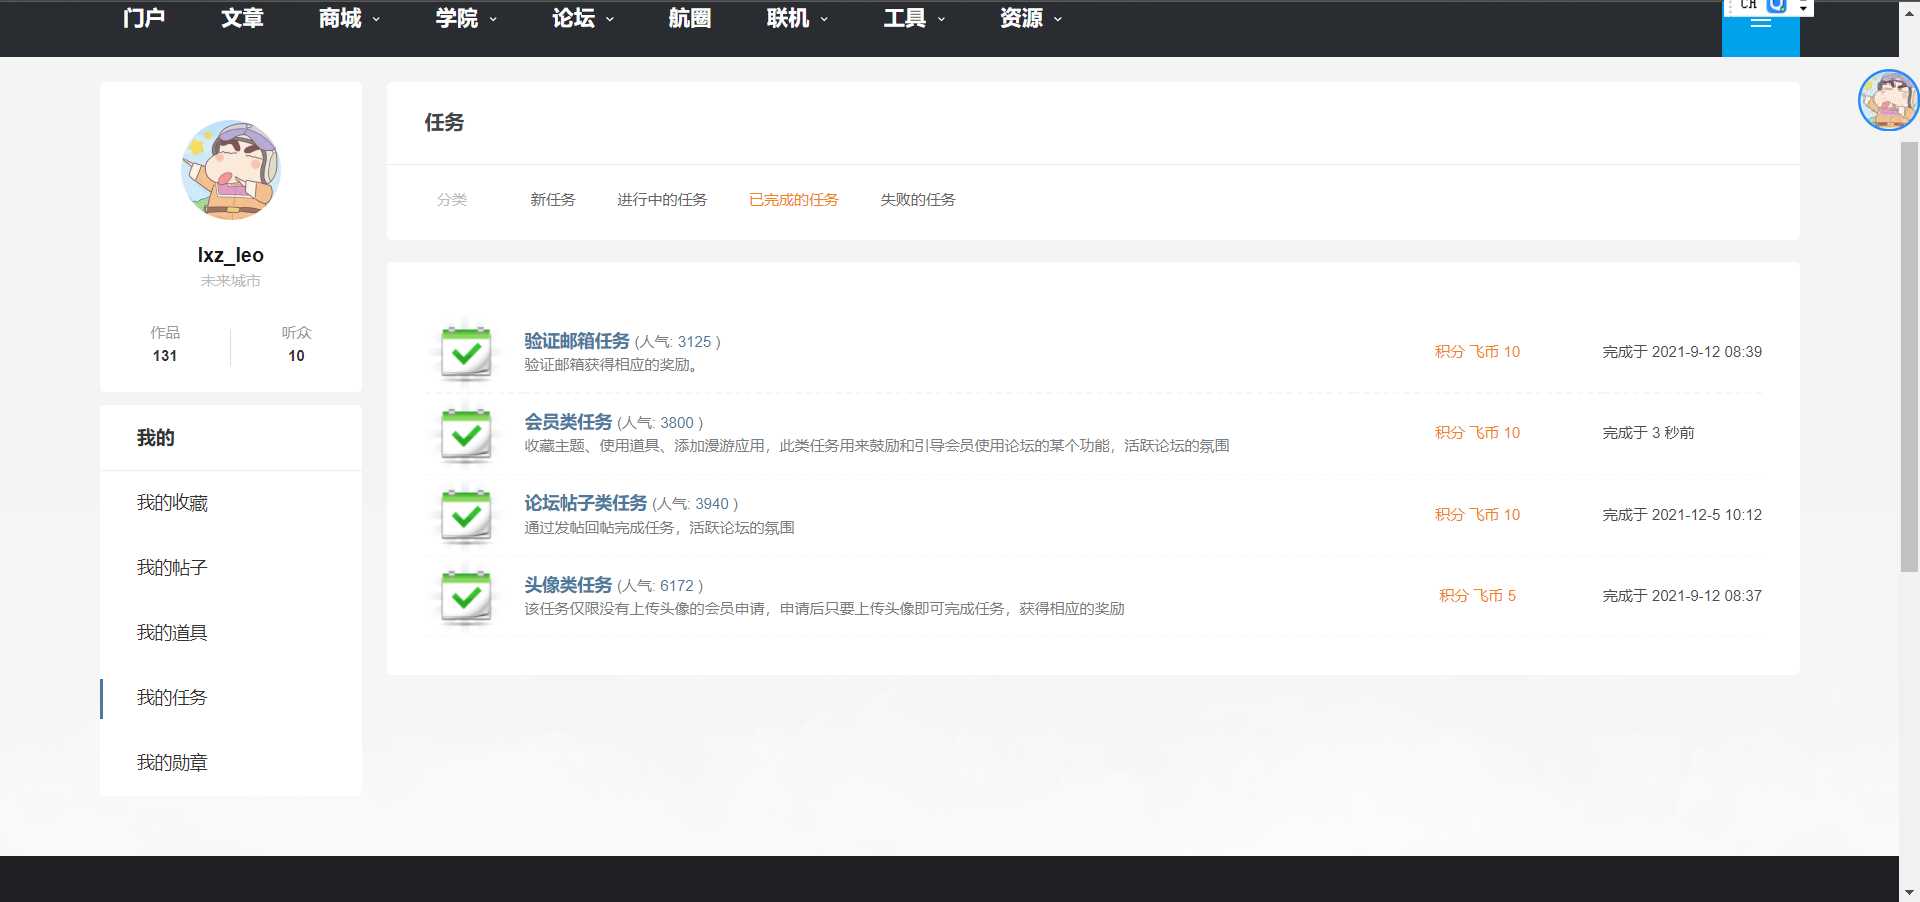This screenshot has width=1920, height=902.
Task: Expand the 联机 dropdown menu
Action: click(x=797, y=18)
